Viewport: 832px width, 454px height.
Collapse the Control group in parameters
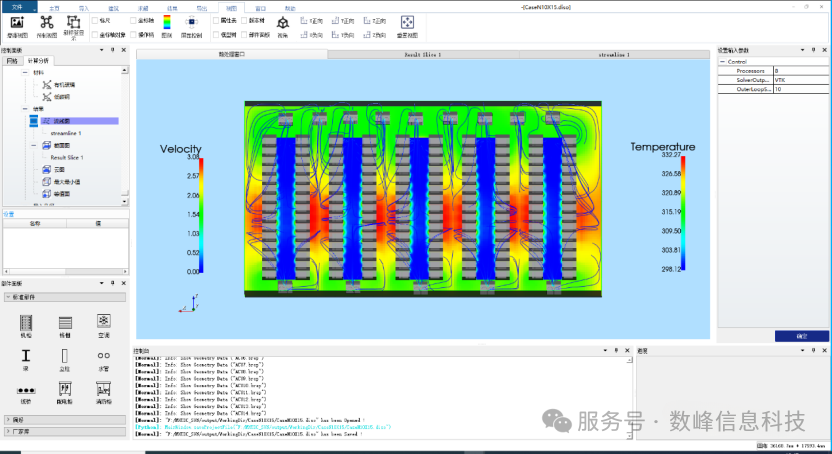tap(723, 62)
